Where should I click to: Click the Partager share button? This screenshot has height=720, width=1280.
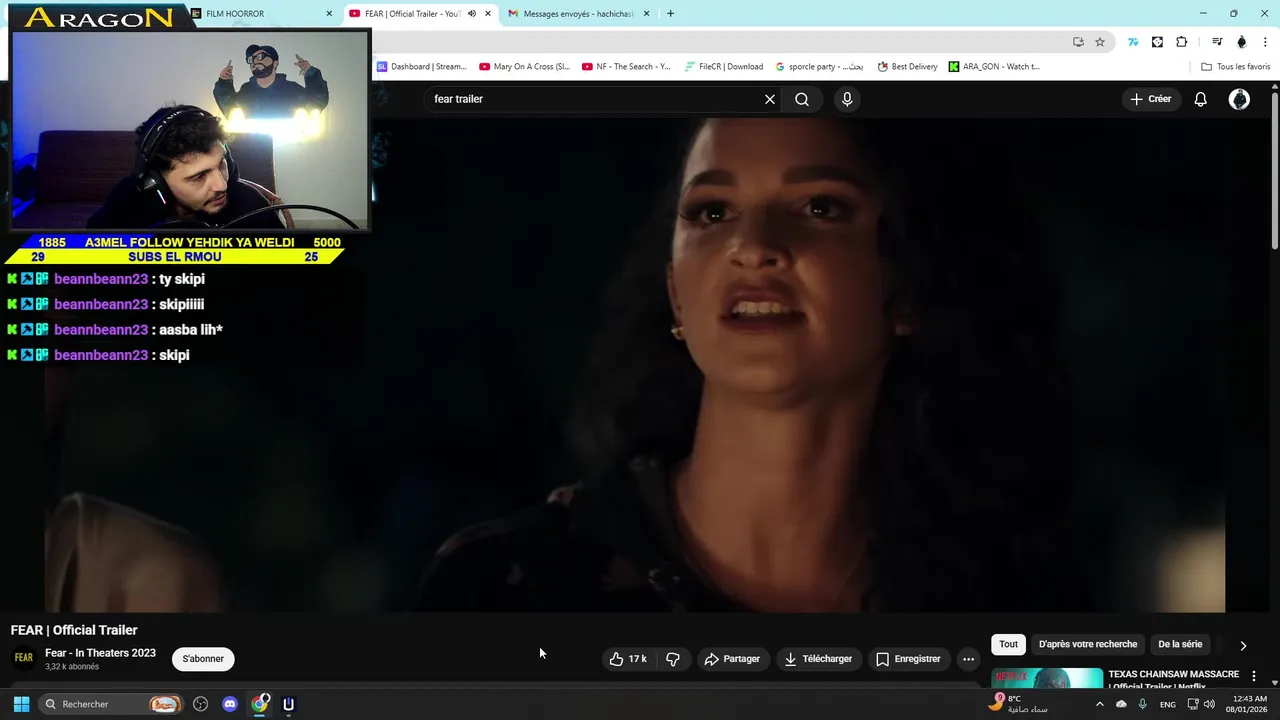[x=732, y=659]
